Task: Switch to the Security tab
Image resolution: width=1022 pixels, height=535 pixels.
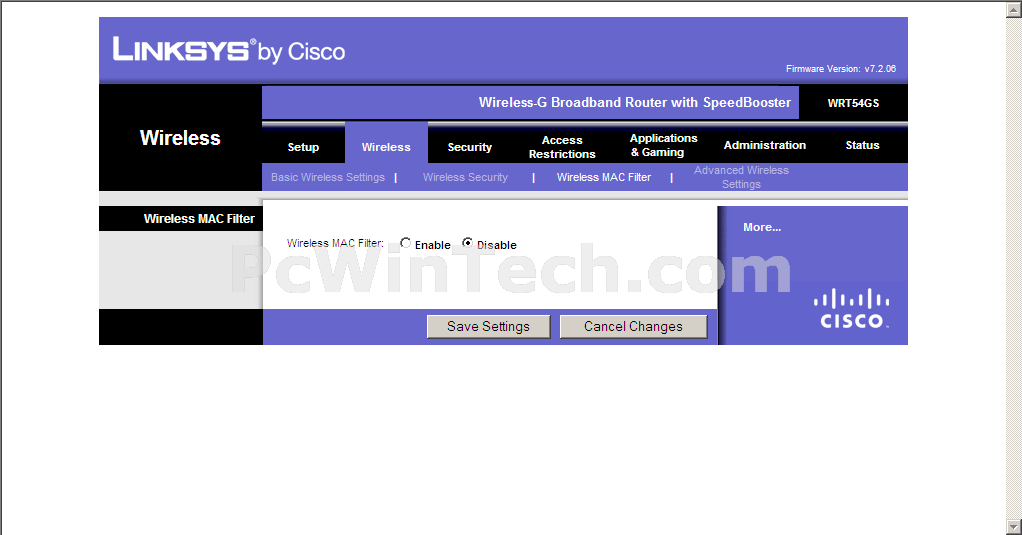Action: 469,147
